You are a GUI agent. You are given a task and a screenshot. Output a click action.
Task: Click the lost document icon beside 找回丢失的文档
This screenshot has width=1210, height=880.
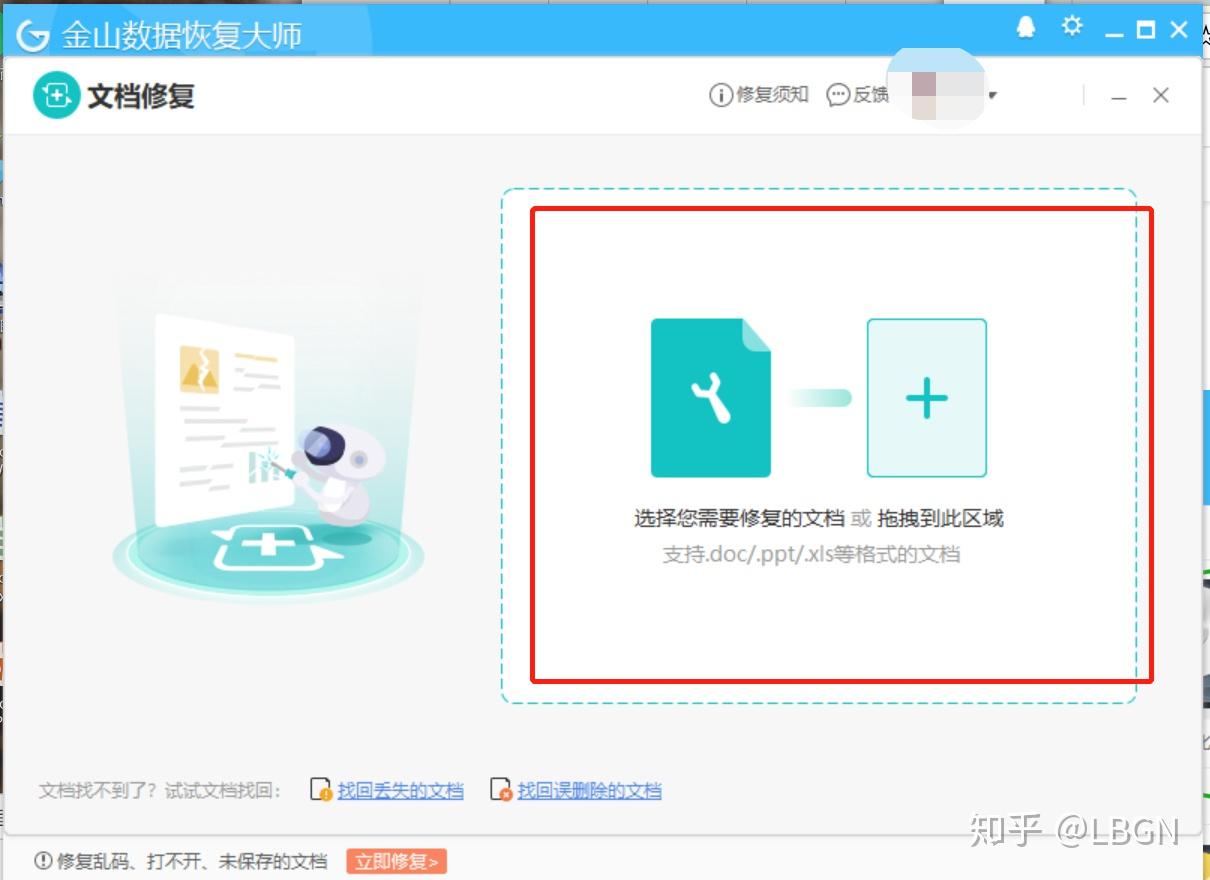(321, 790)
